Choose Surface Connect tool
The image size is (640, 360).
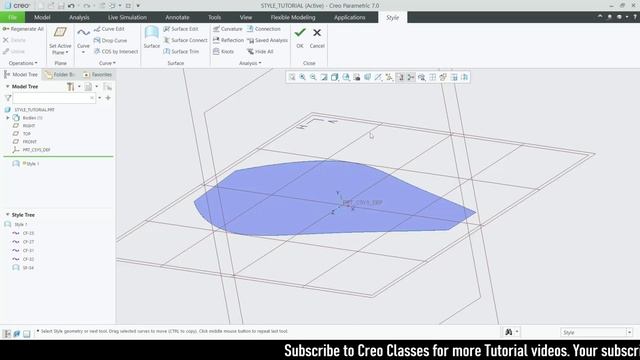pos(185,40)
